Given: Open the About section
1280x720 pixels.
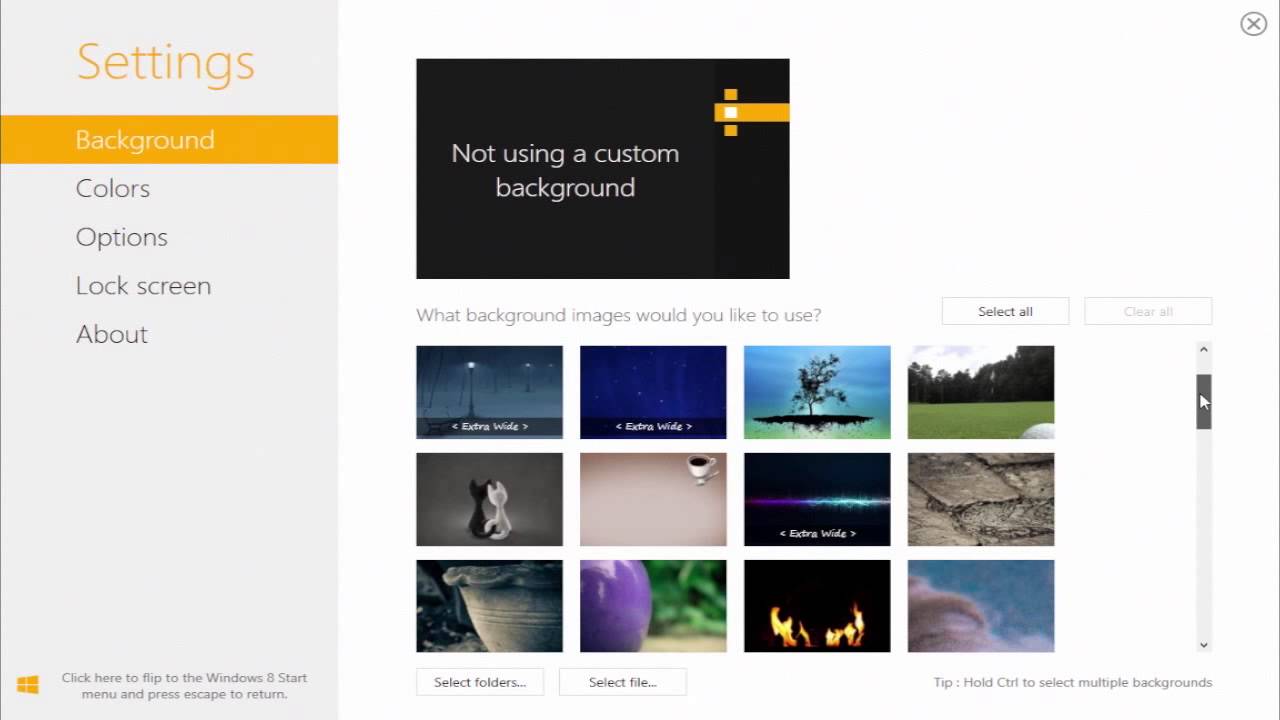Looking at the screenshot, I should click(x=112, y=334).
